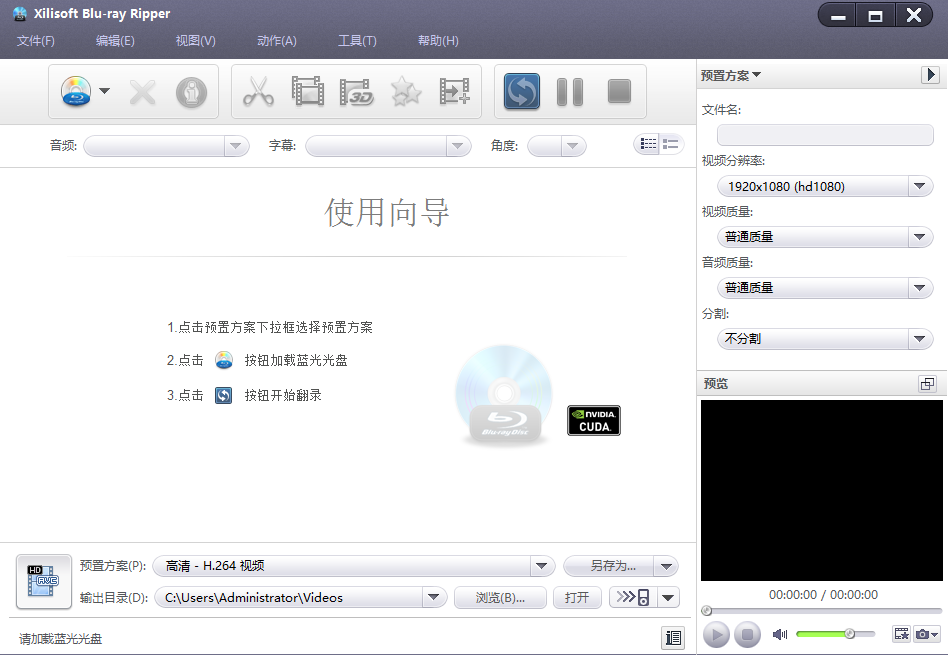The image size is (948, 655).
Task: Open the 音频质量 dropdown
Action: click(825, 288)
